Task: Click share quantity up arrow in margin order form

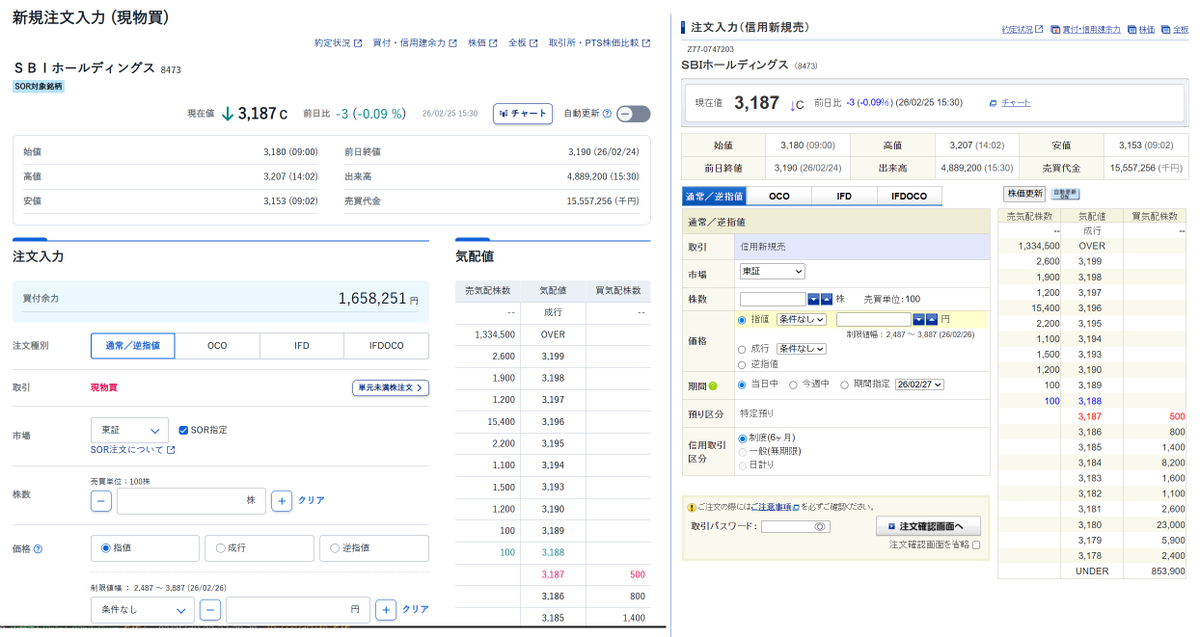Action: click(x=826, y=299)
